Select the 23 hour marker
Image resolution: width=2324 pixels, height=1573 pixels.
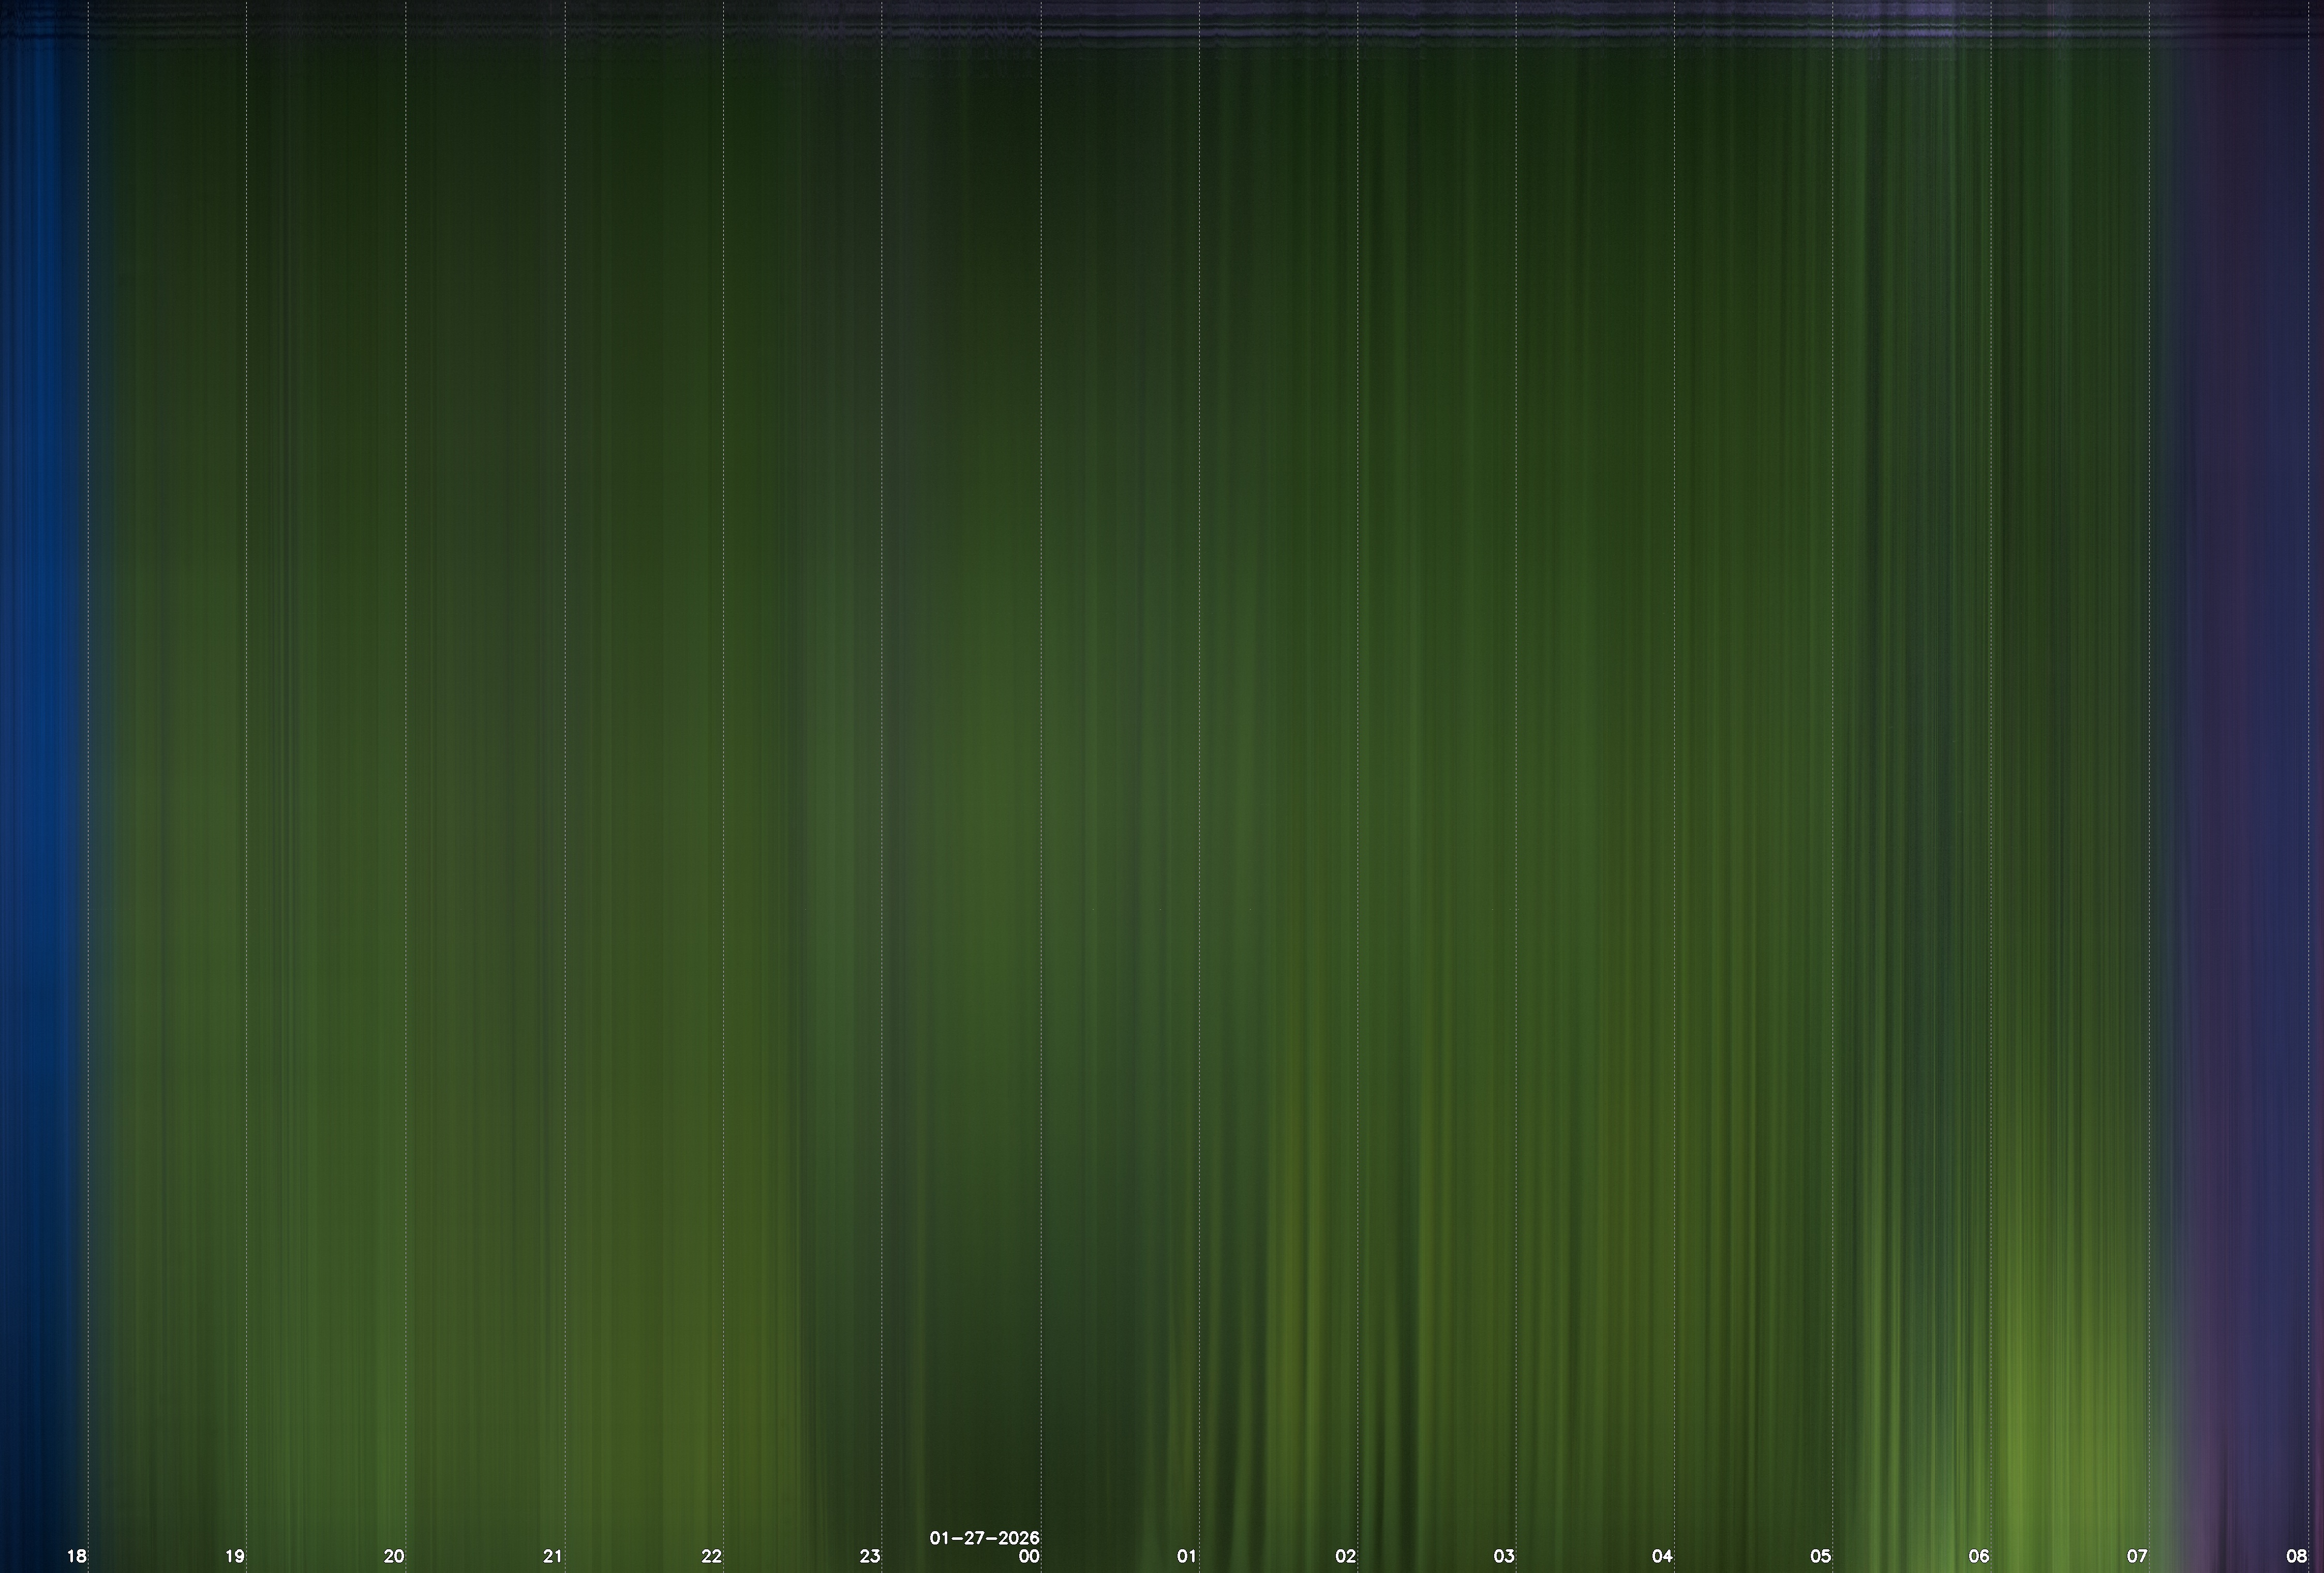click(870, 1556)
